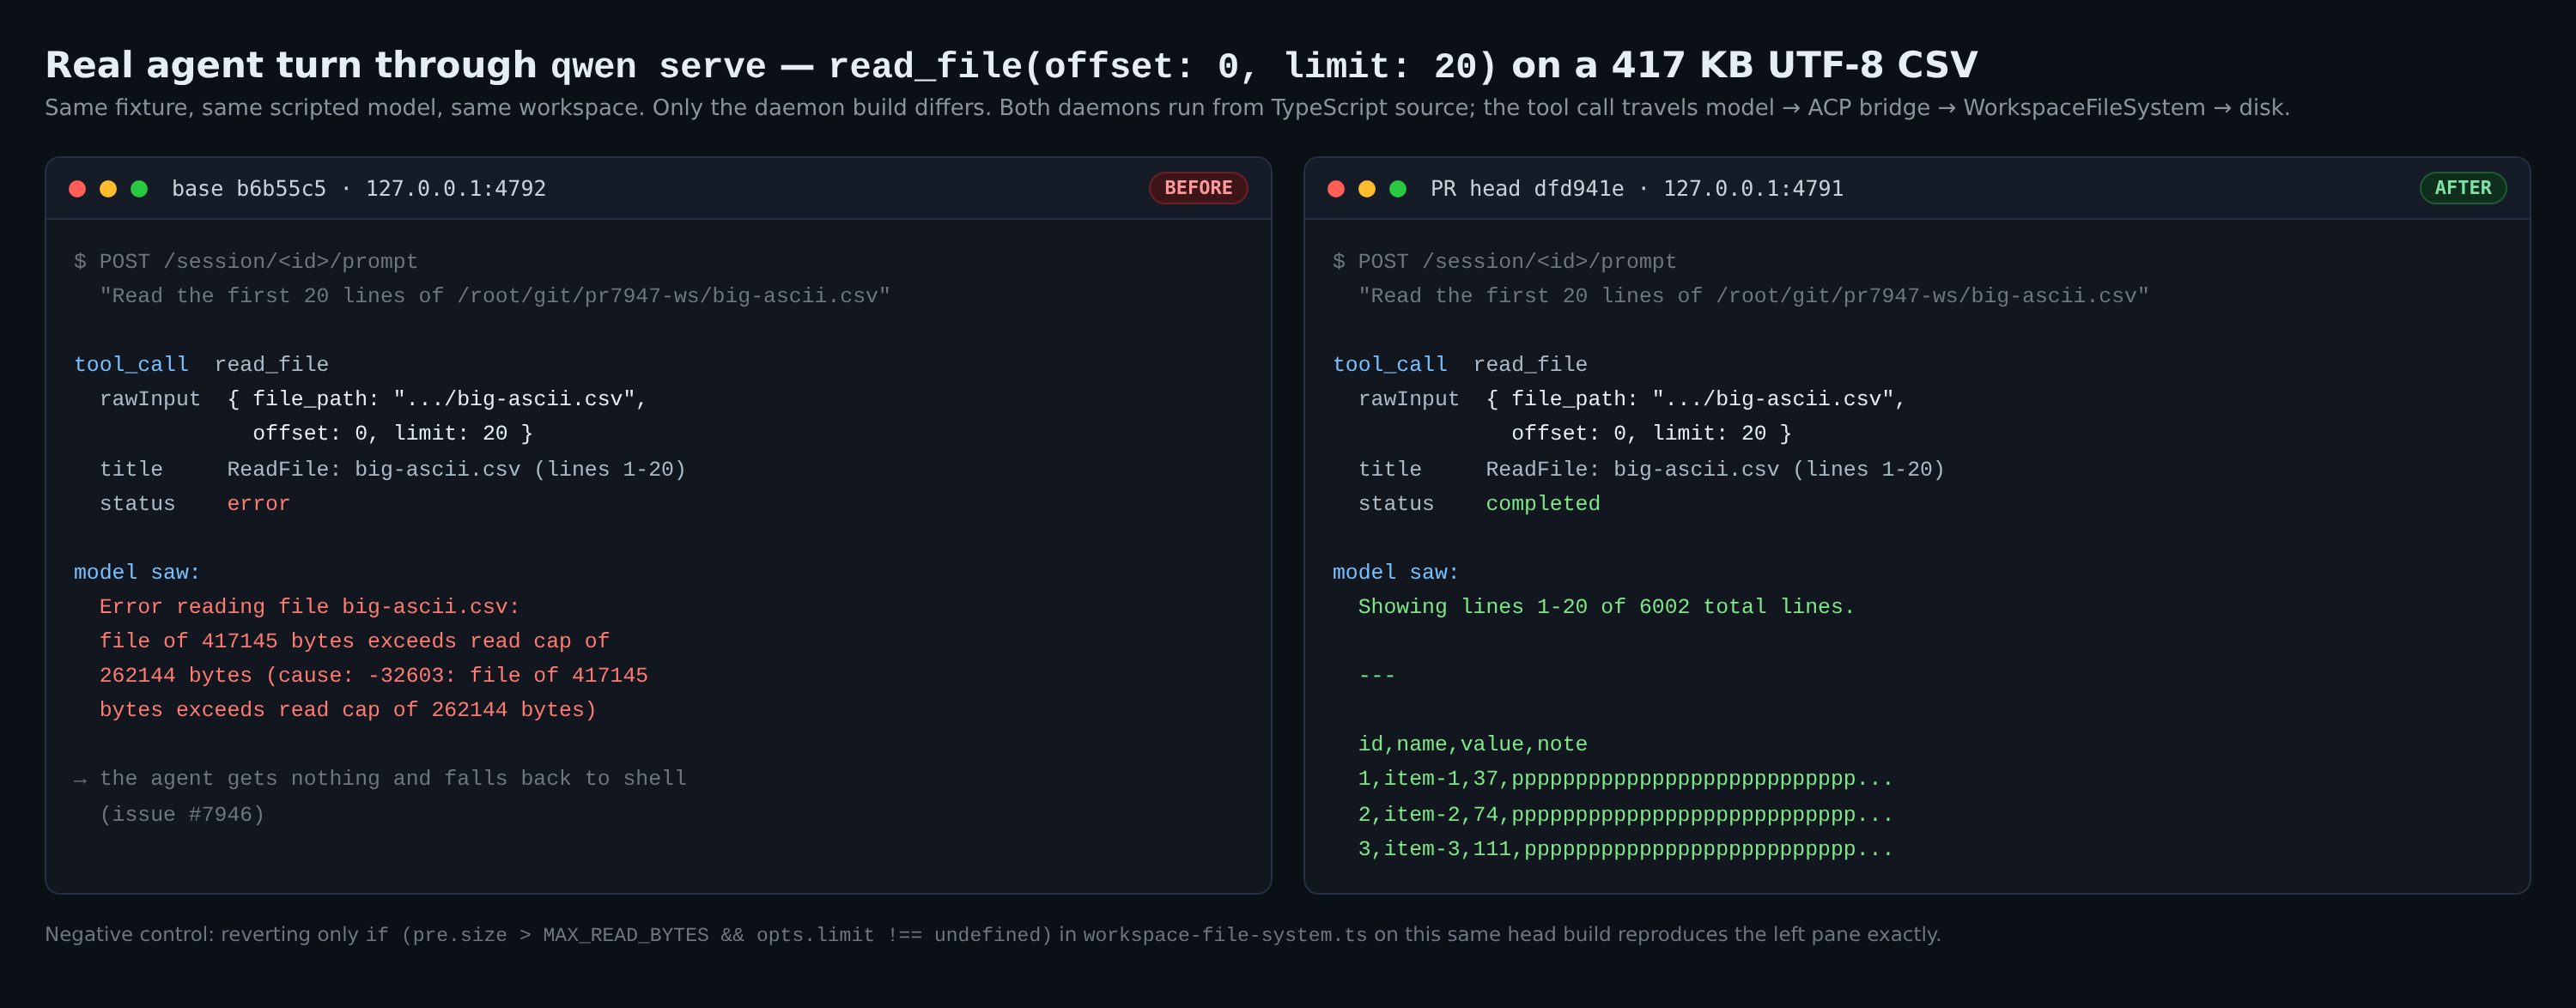Click left pane tool_call label
The height and width of the screenshot is (1008, 2576).
tap(131, 364)
